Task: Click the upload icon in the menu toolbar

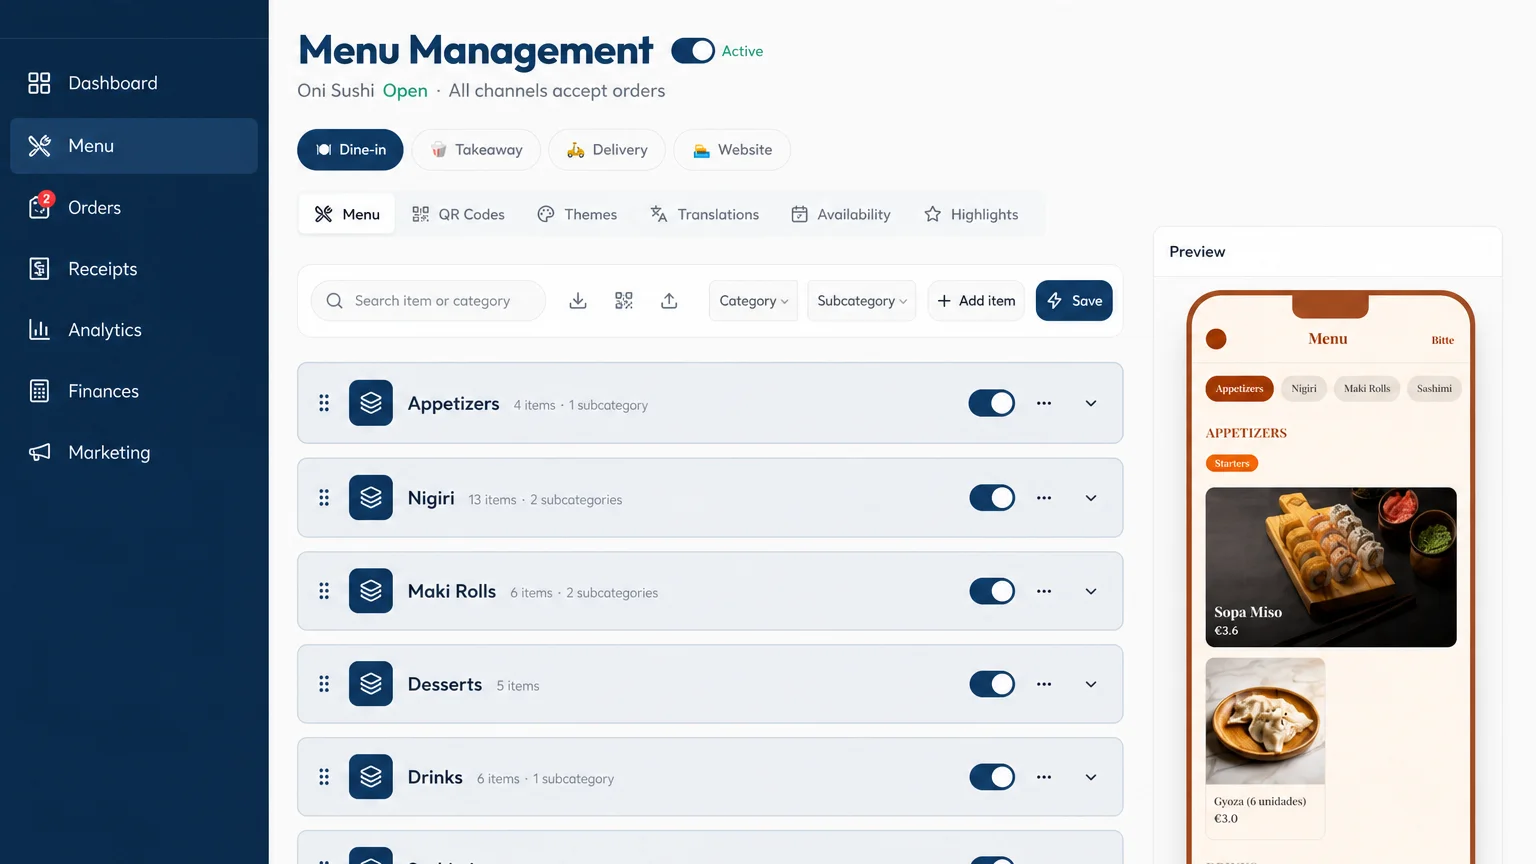Action: click(669, 301)
